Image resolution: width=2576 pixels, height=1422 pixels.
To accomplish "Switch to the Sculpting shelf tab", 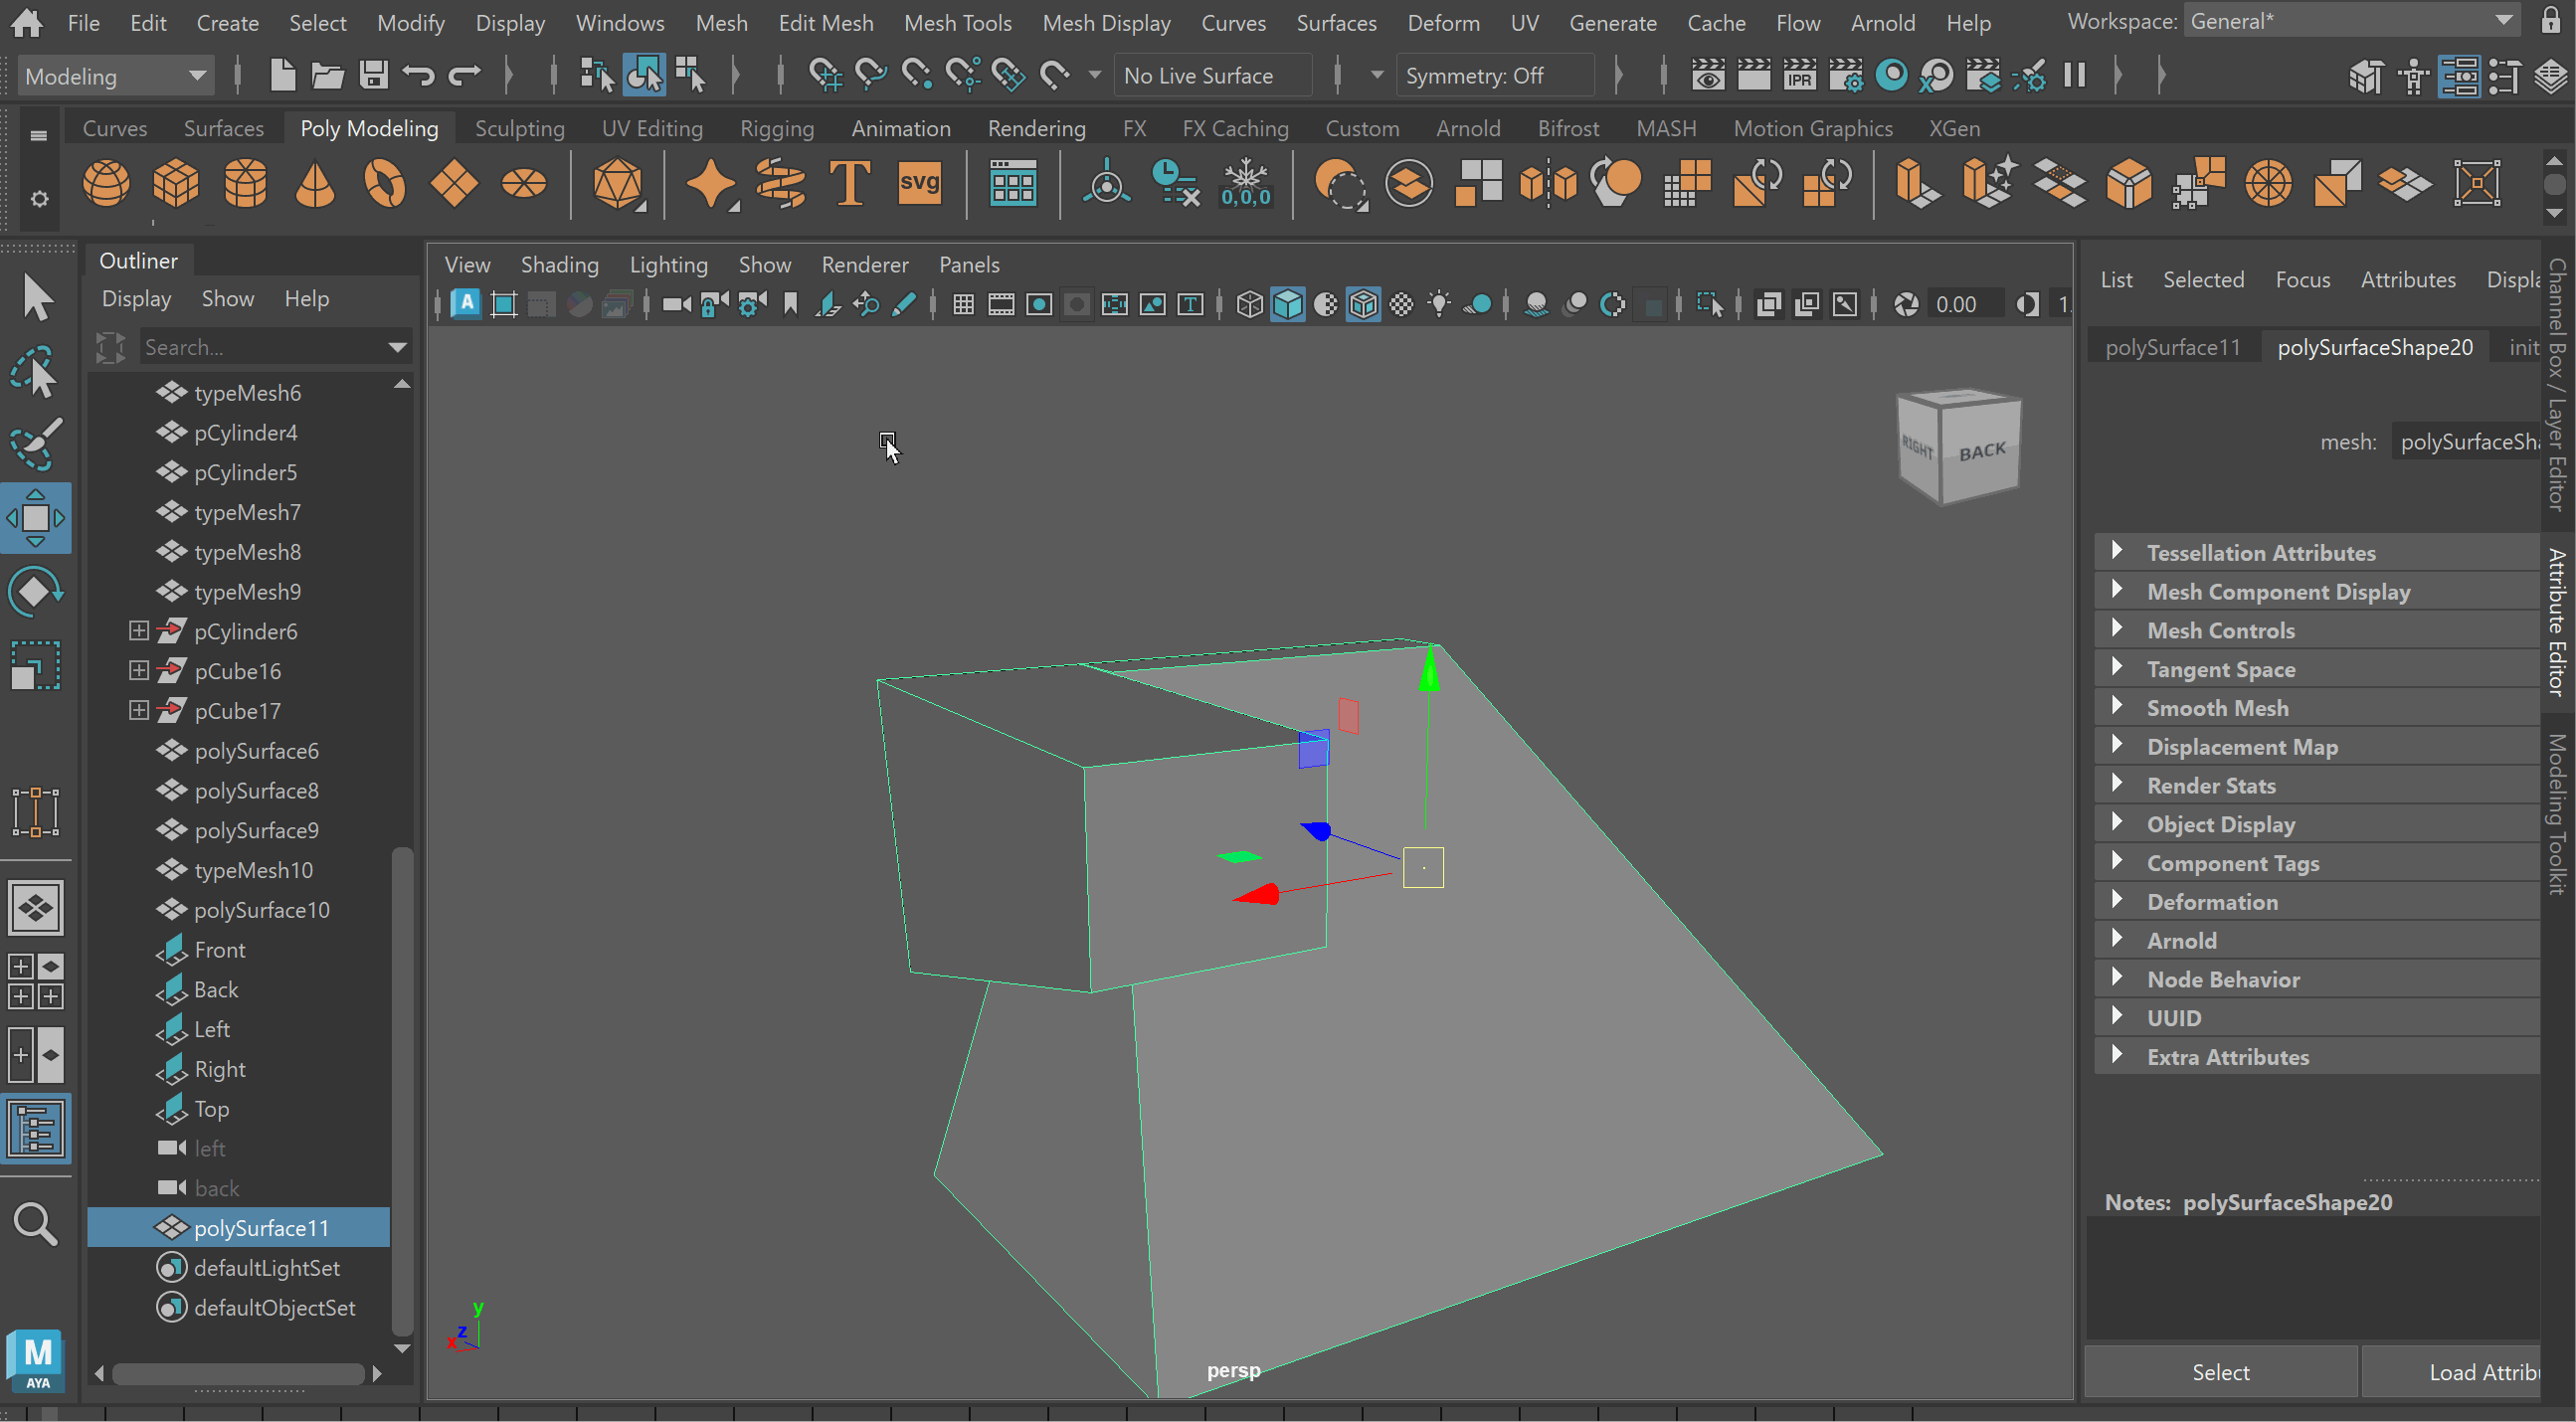I will (x=519, y=128).
